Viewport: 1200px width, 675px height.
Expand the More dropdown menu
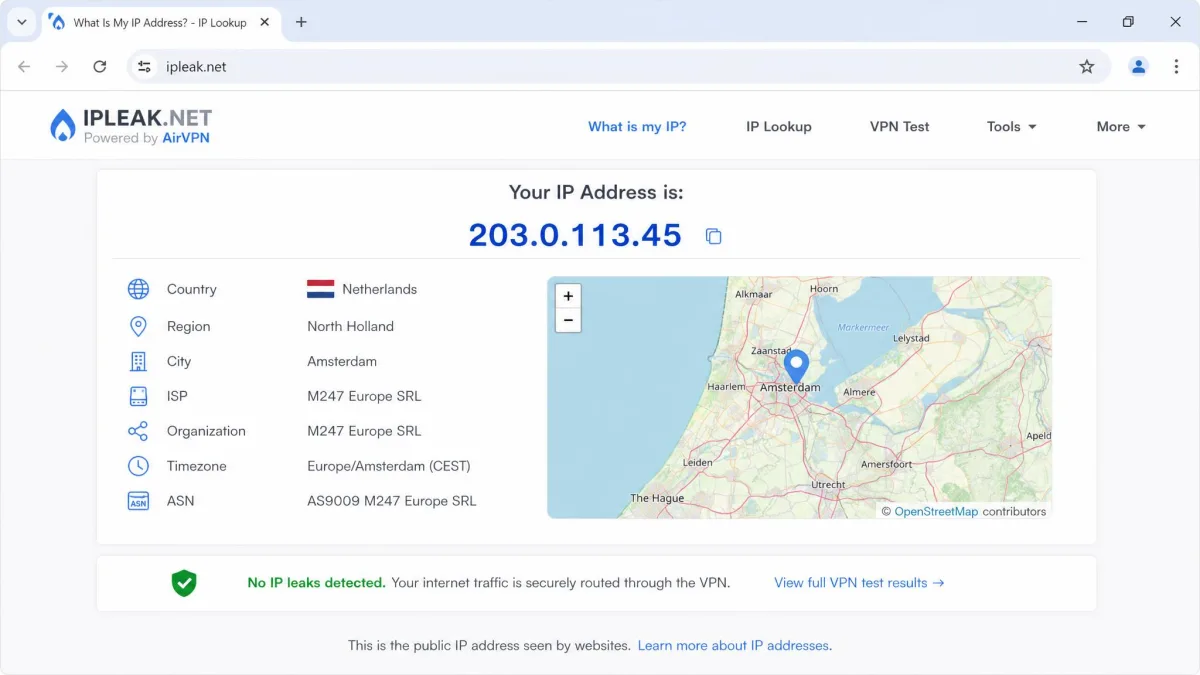click(1121, 127)
